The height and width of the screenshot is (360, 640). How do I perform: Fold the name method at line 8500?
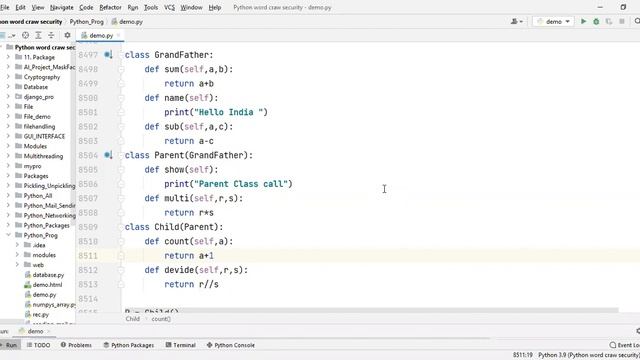(x=121, y=98)
